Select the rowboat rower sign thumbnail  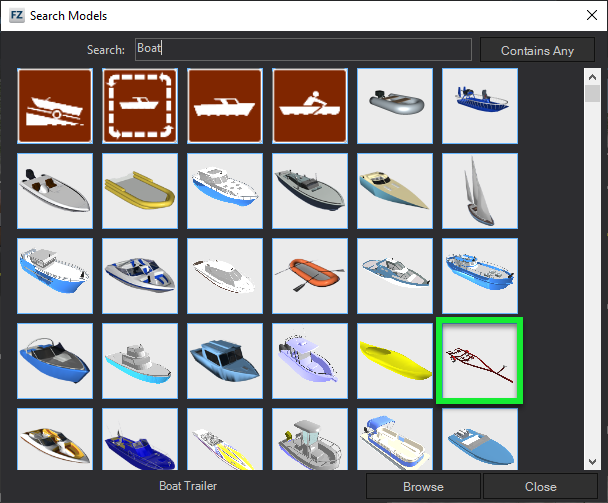310,106
